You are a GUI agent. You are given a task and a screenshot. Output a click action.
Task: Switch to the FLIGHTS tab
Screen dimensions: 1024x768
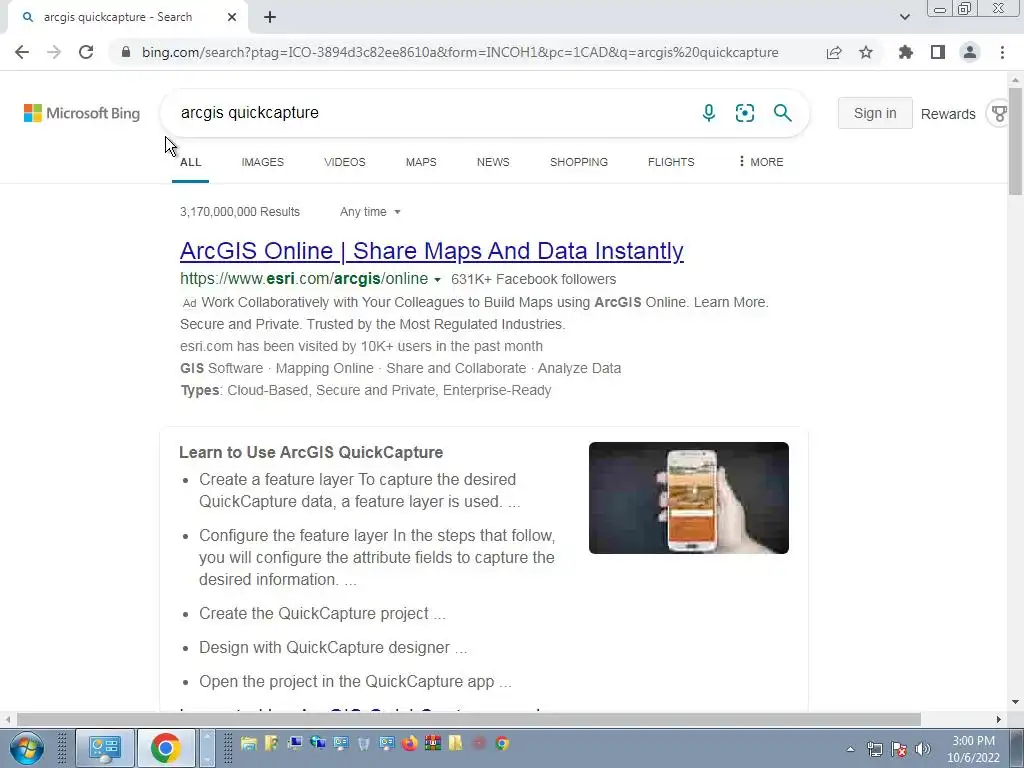coord(671,162)
